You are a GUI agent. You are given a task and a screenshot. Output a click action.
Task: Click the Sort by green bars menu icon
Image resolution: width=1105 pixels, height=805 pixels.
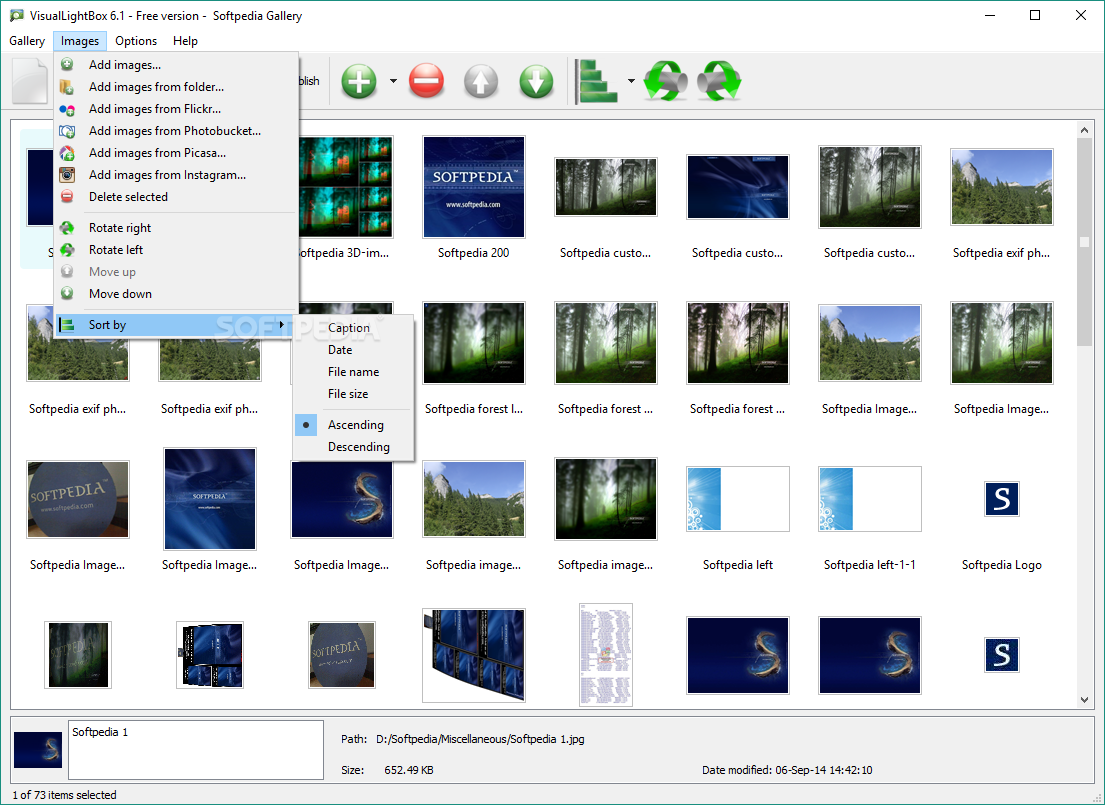pyautogui.click(x=67, y=325)
